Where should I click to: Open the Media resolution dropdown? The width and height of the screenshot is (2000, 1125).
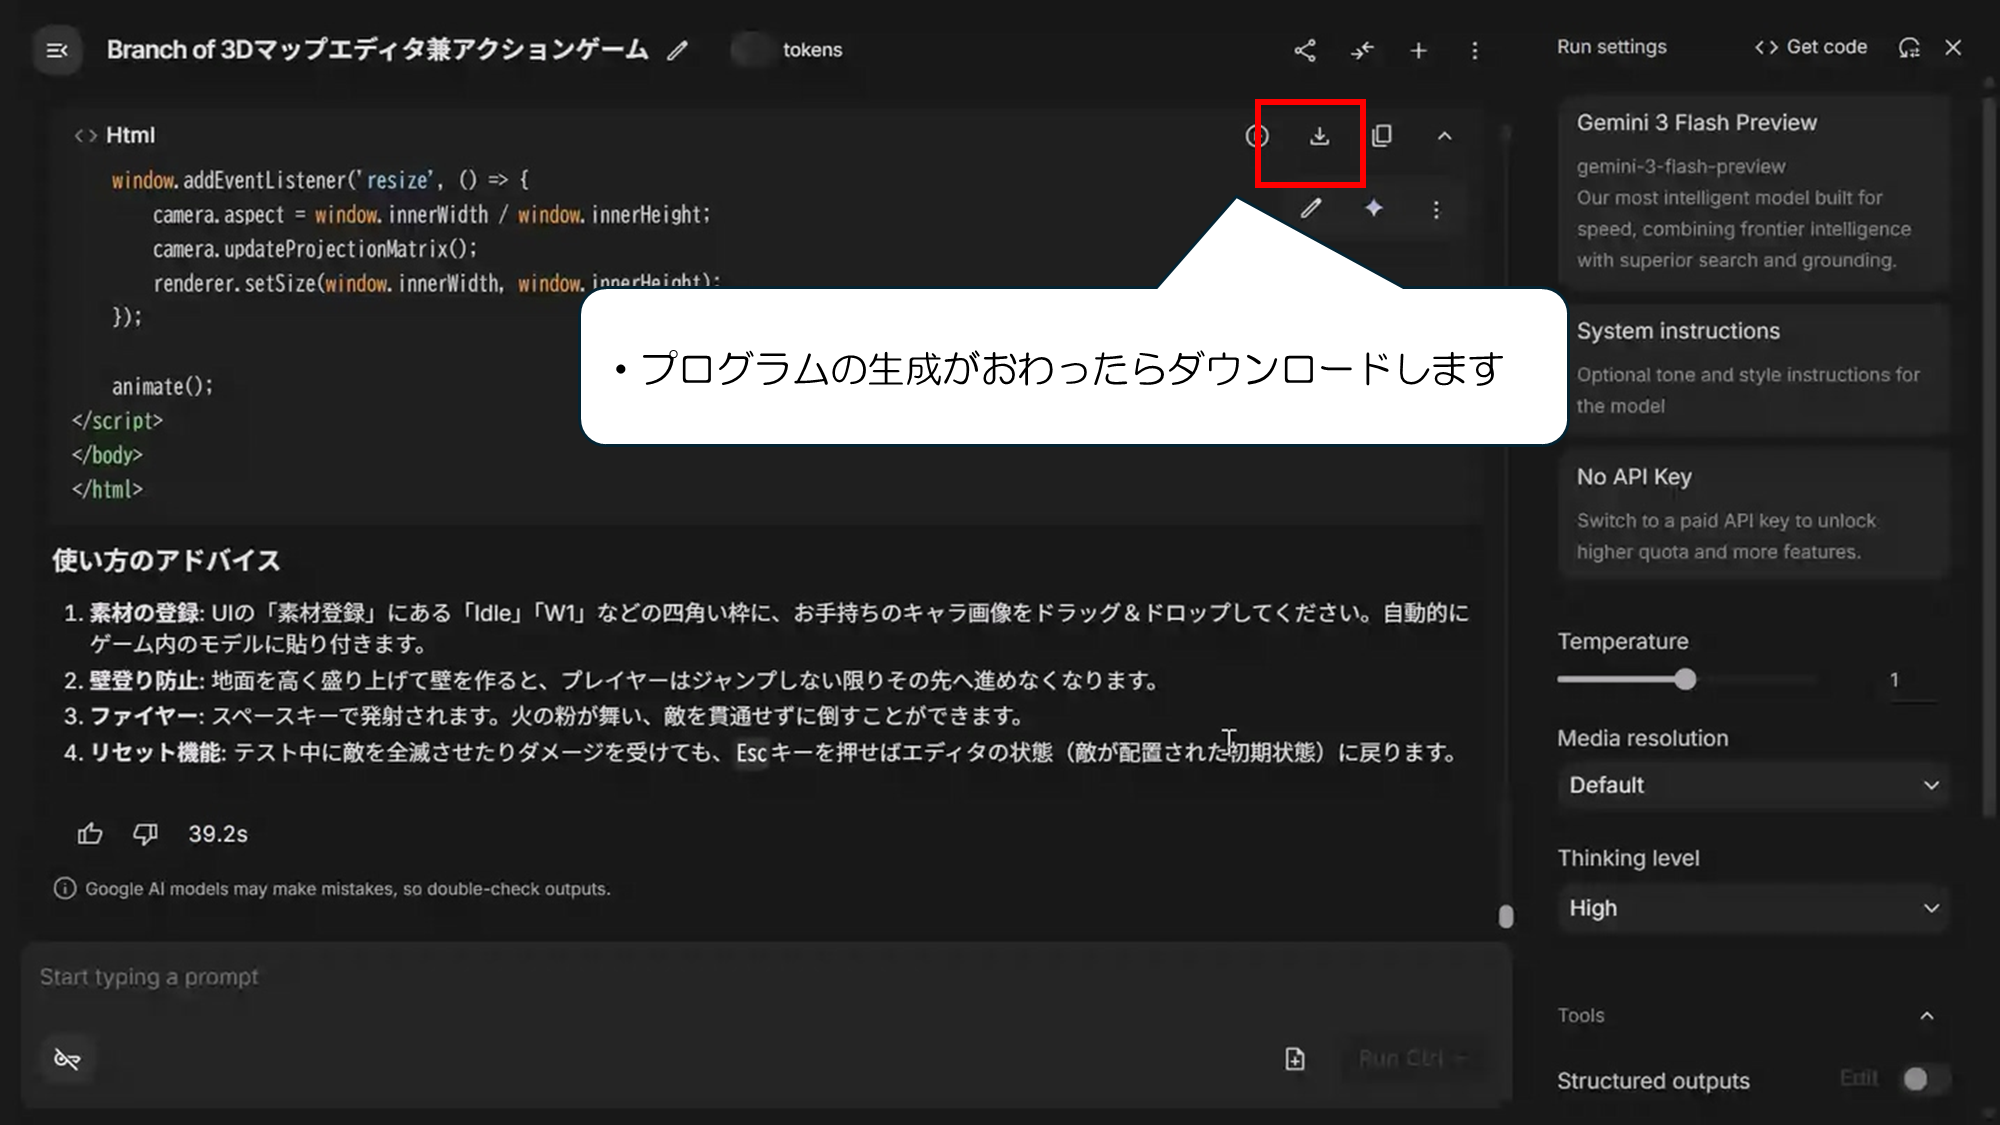click(1753, 785)
